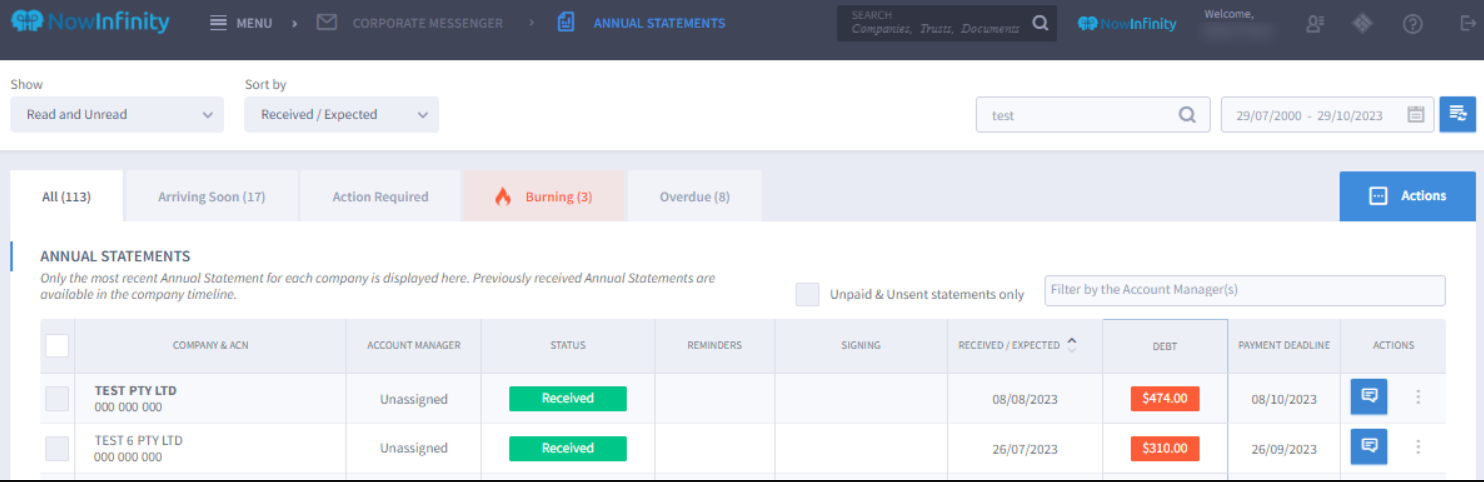1484x482 pixels.
Task: Open the hamburger MENU icon
Action: [218, 23]
